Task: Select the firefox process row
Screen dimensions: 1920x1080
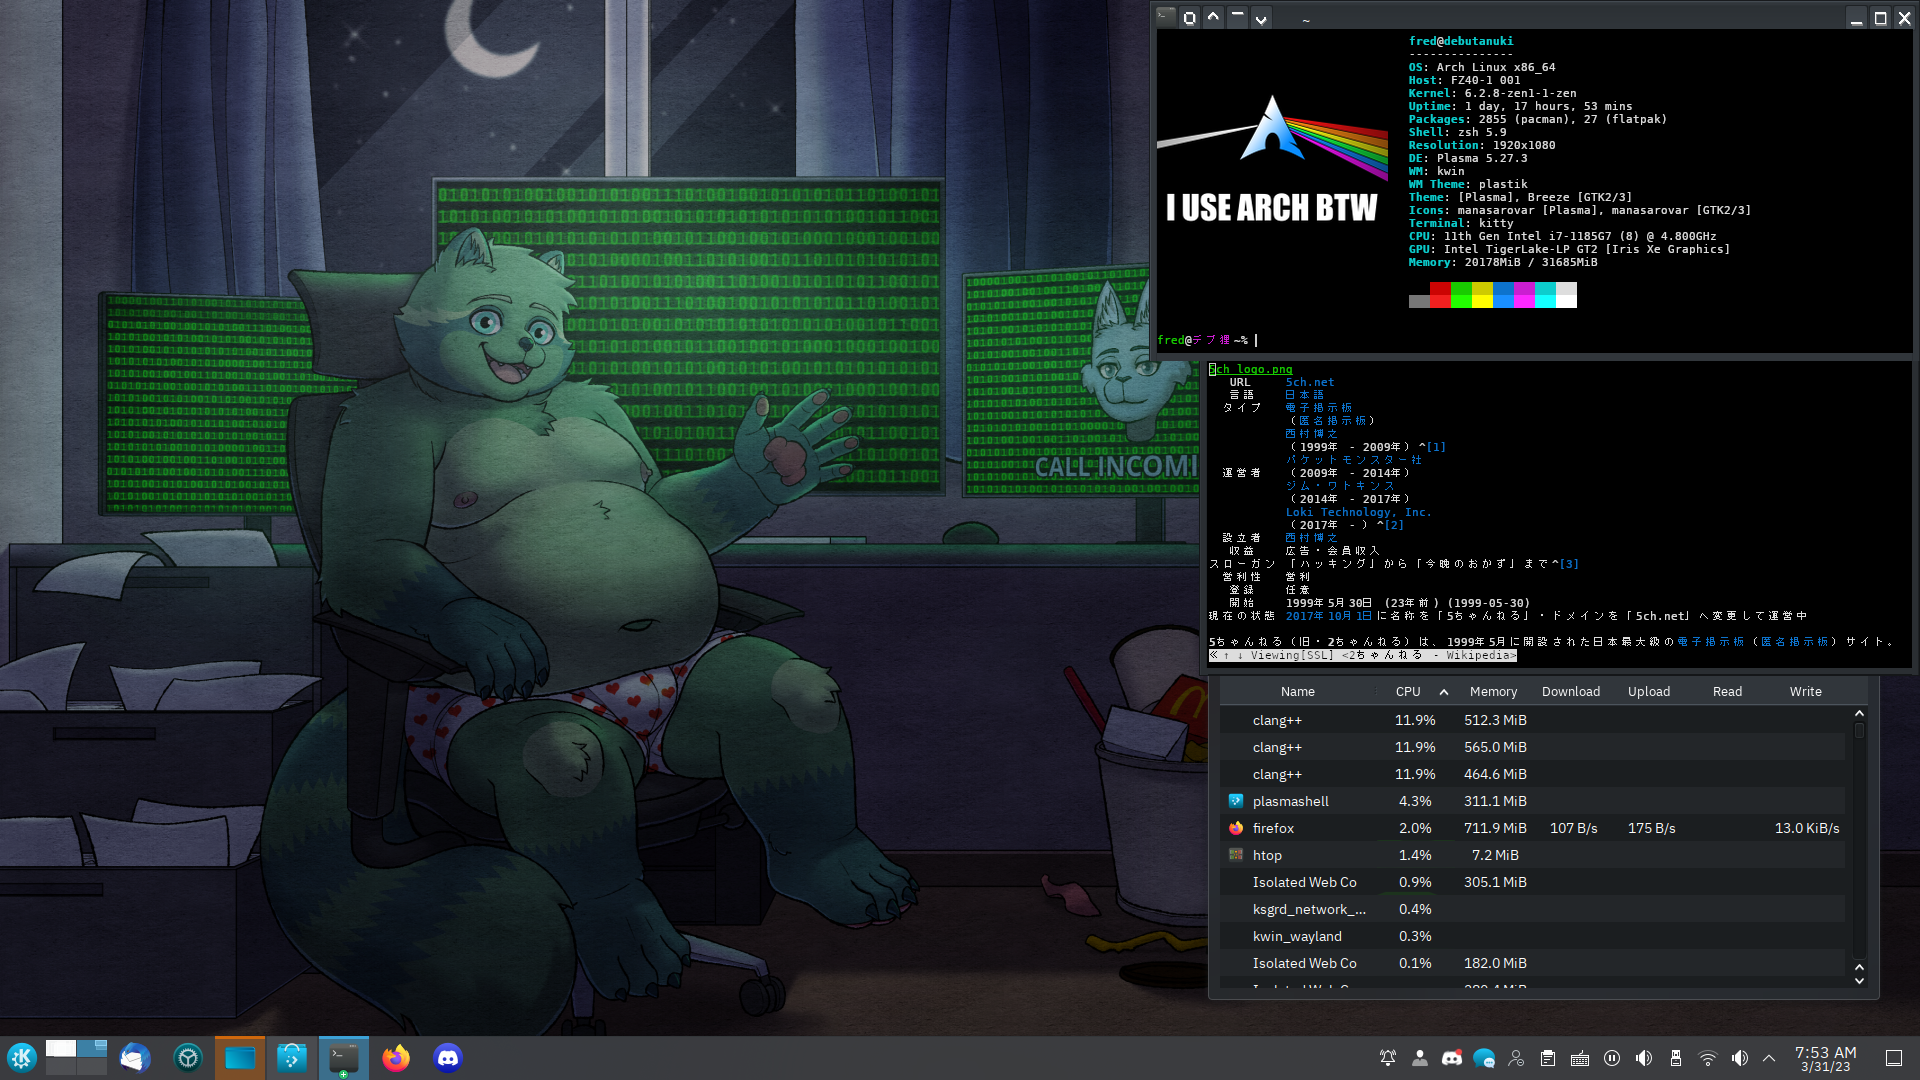Action: click(1533, 828)
